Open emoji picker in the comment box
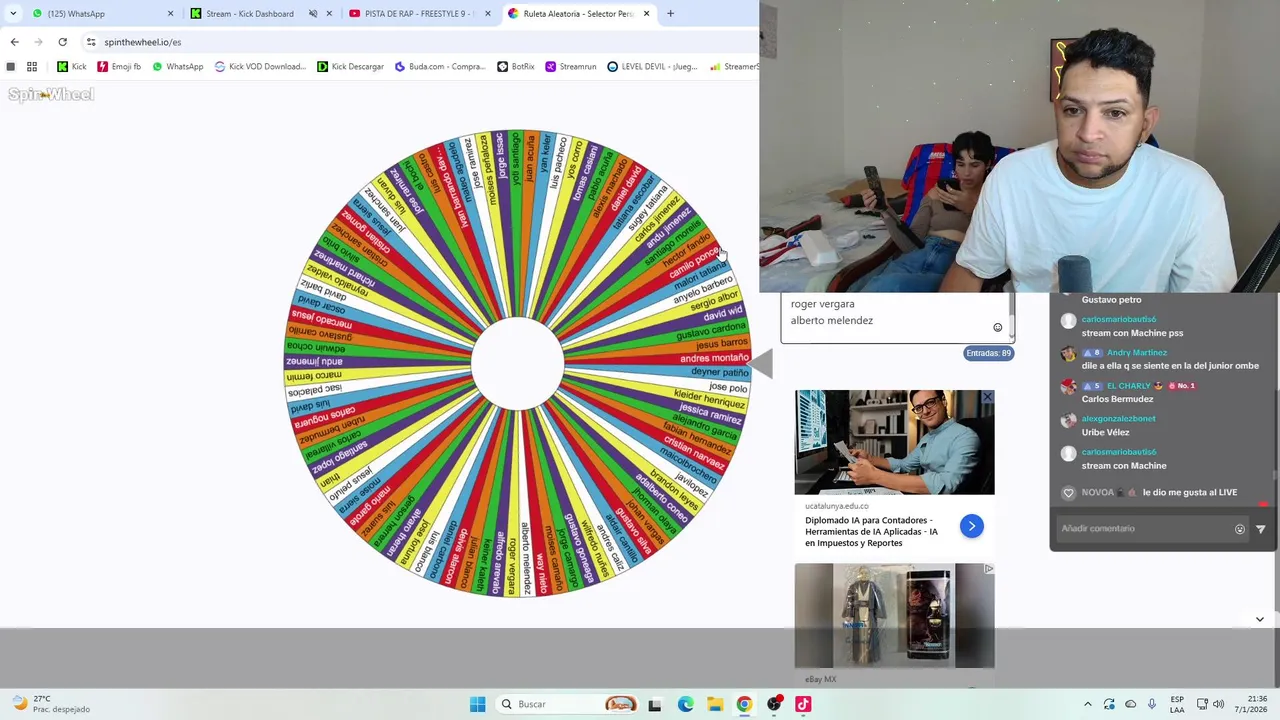 [1240, 529]
